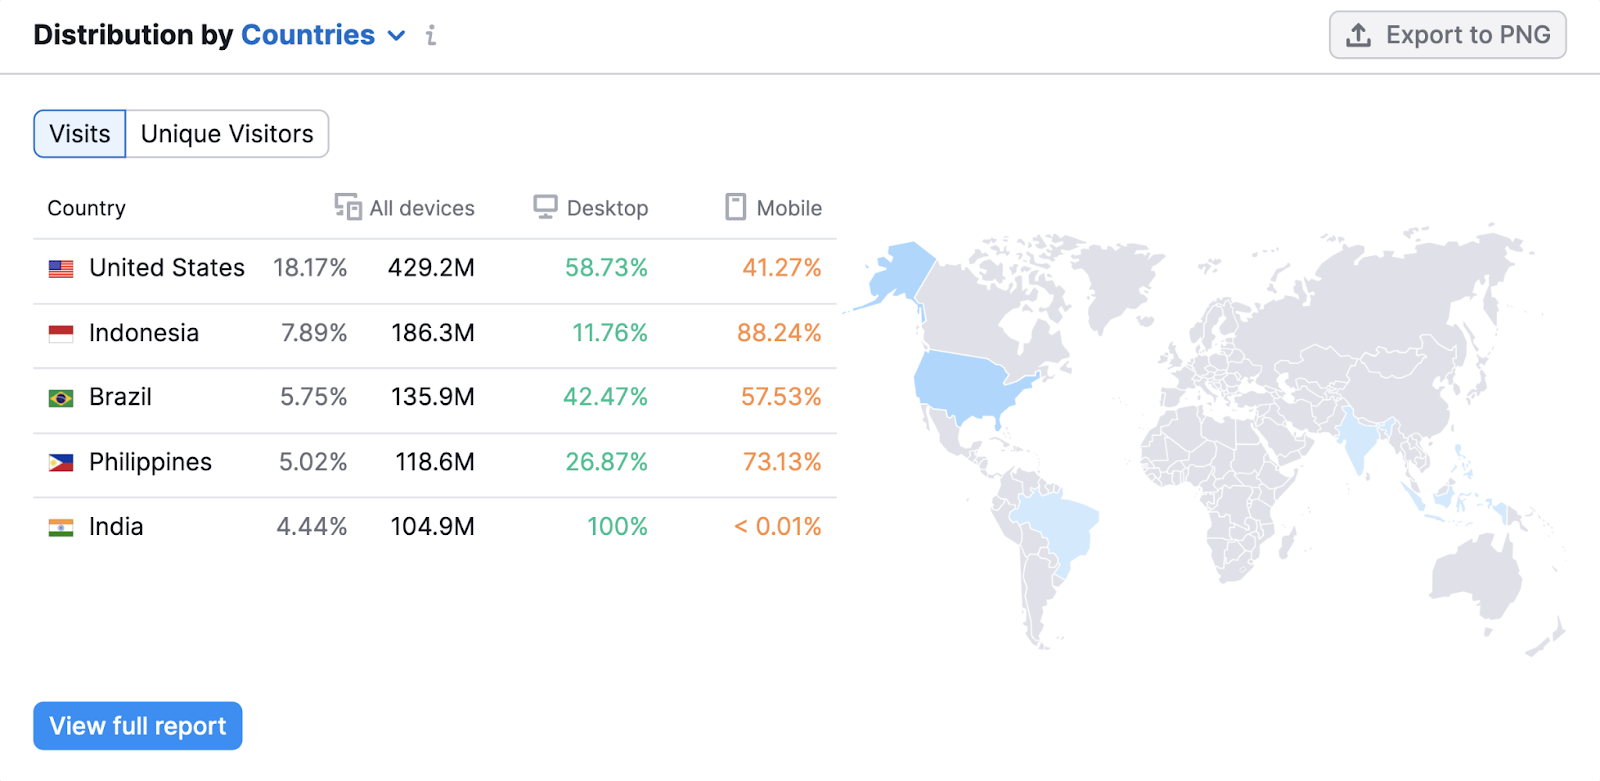The image size is (1600, 781).
Task: Click the Country column header
Action: tap(87, 208)
